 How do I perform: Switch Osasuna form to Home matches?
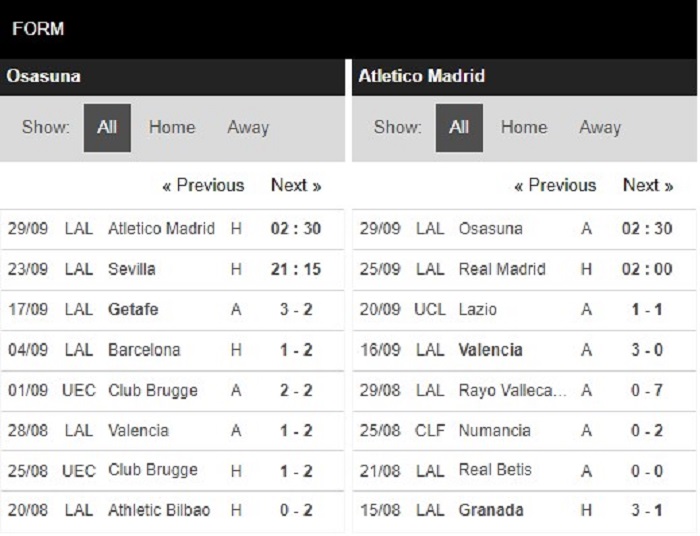tap(172, 128)
